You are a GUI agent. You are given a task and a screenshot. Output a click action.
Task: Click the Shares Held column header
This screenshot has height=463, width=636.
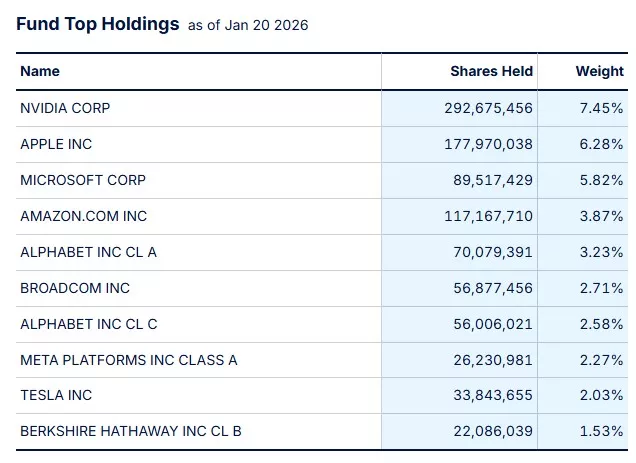pos(491,71)
